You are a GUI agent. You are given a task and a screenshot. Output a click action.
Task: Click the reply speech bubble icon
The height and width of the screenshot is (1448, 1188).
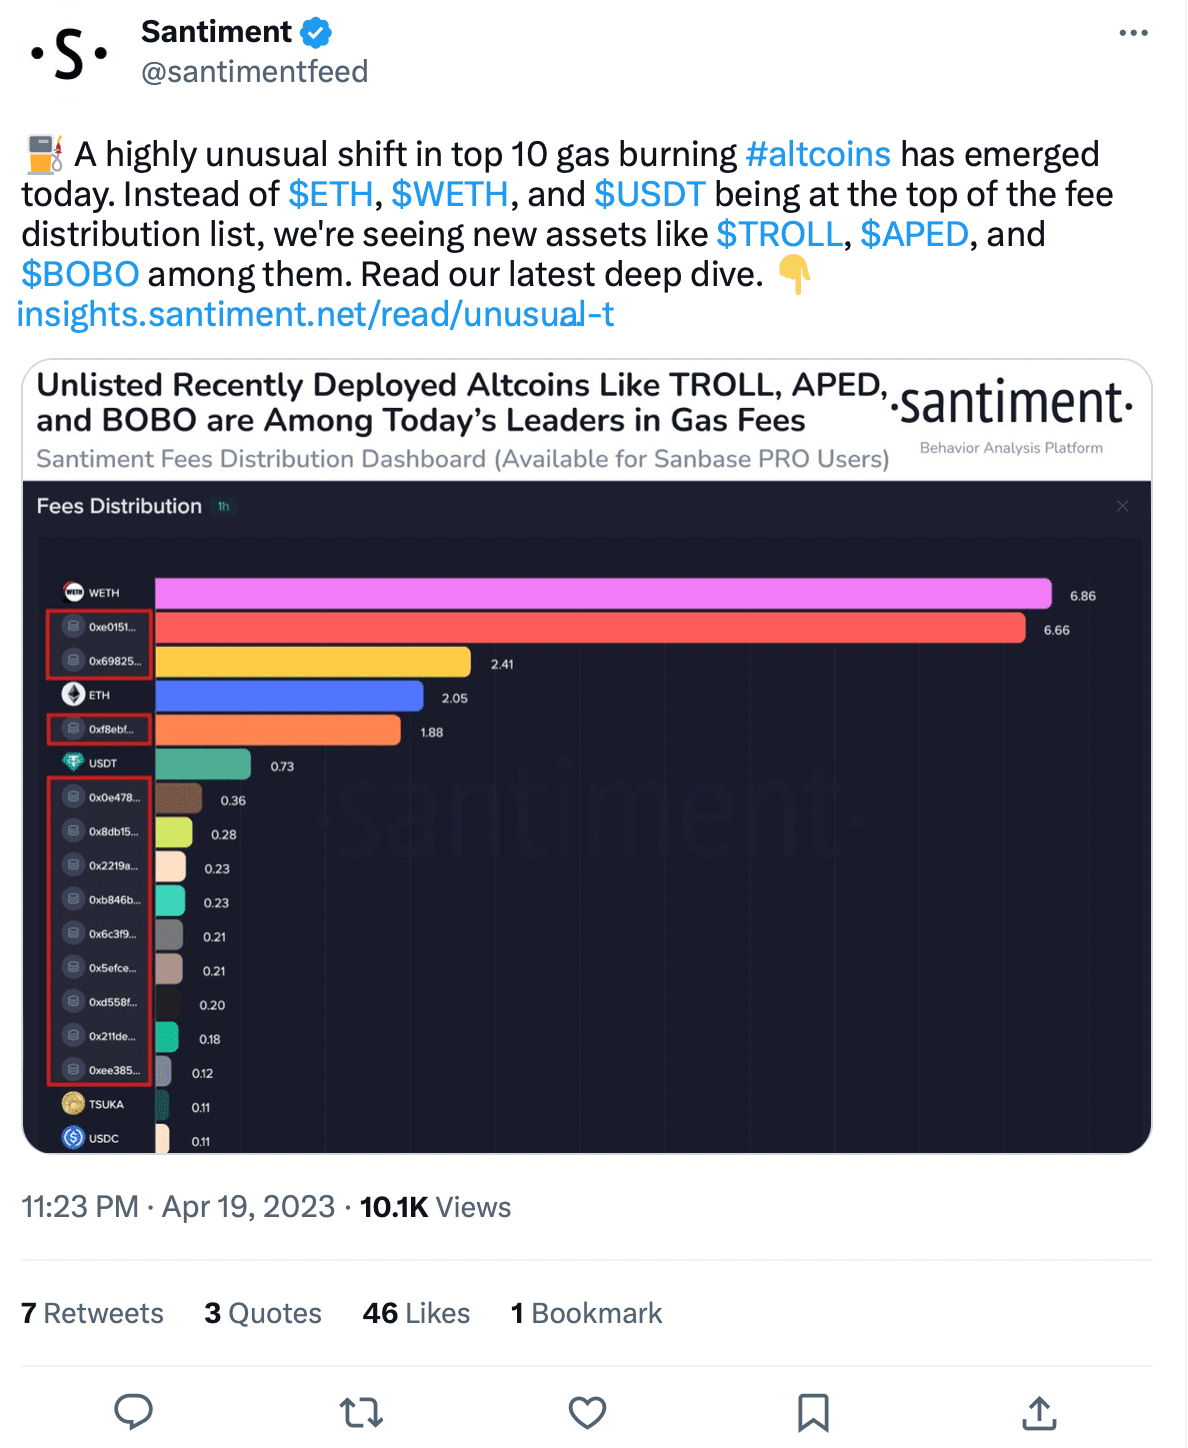pos(133,1411)
